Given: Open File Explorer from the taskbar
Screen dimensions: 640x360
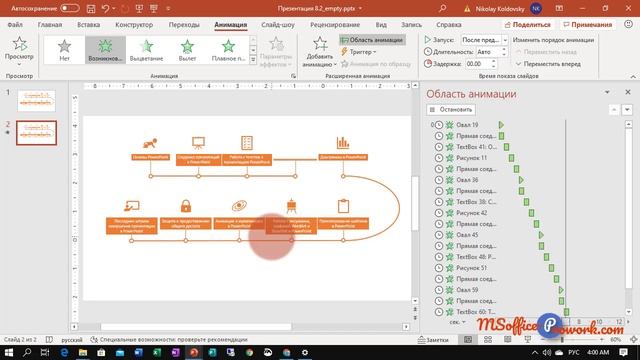Looking at the screenshot, I should point(82,352).
